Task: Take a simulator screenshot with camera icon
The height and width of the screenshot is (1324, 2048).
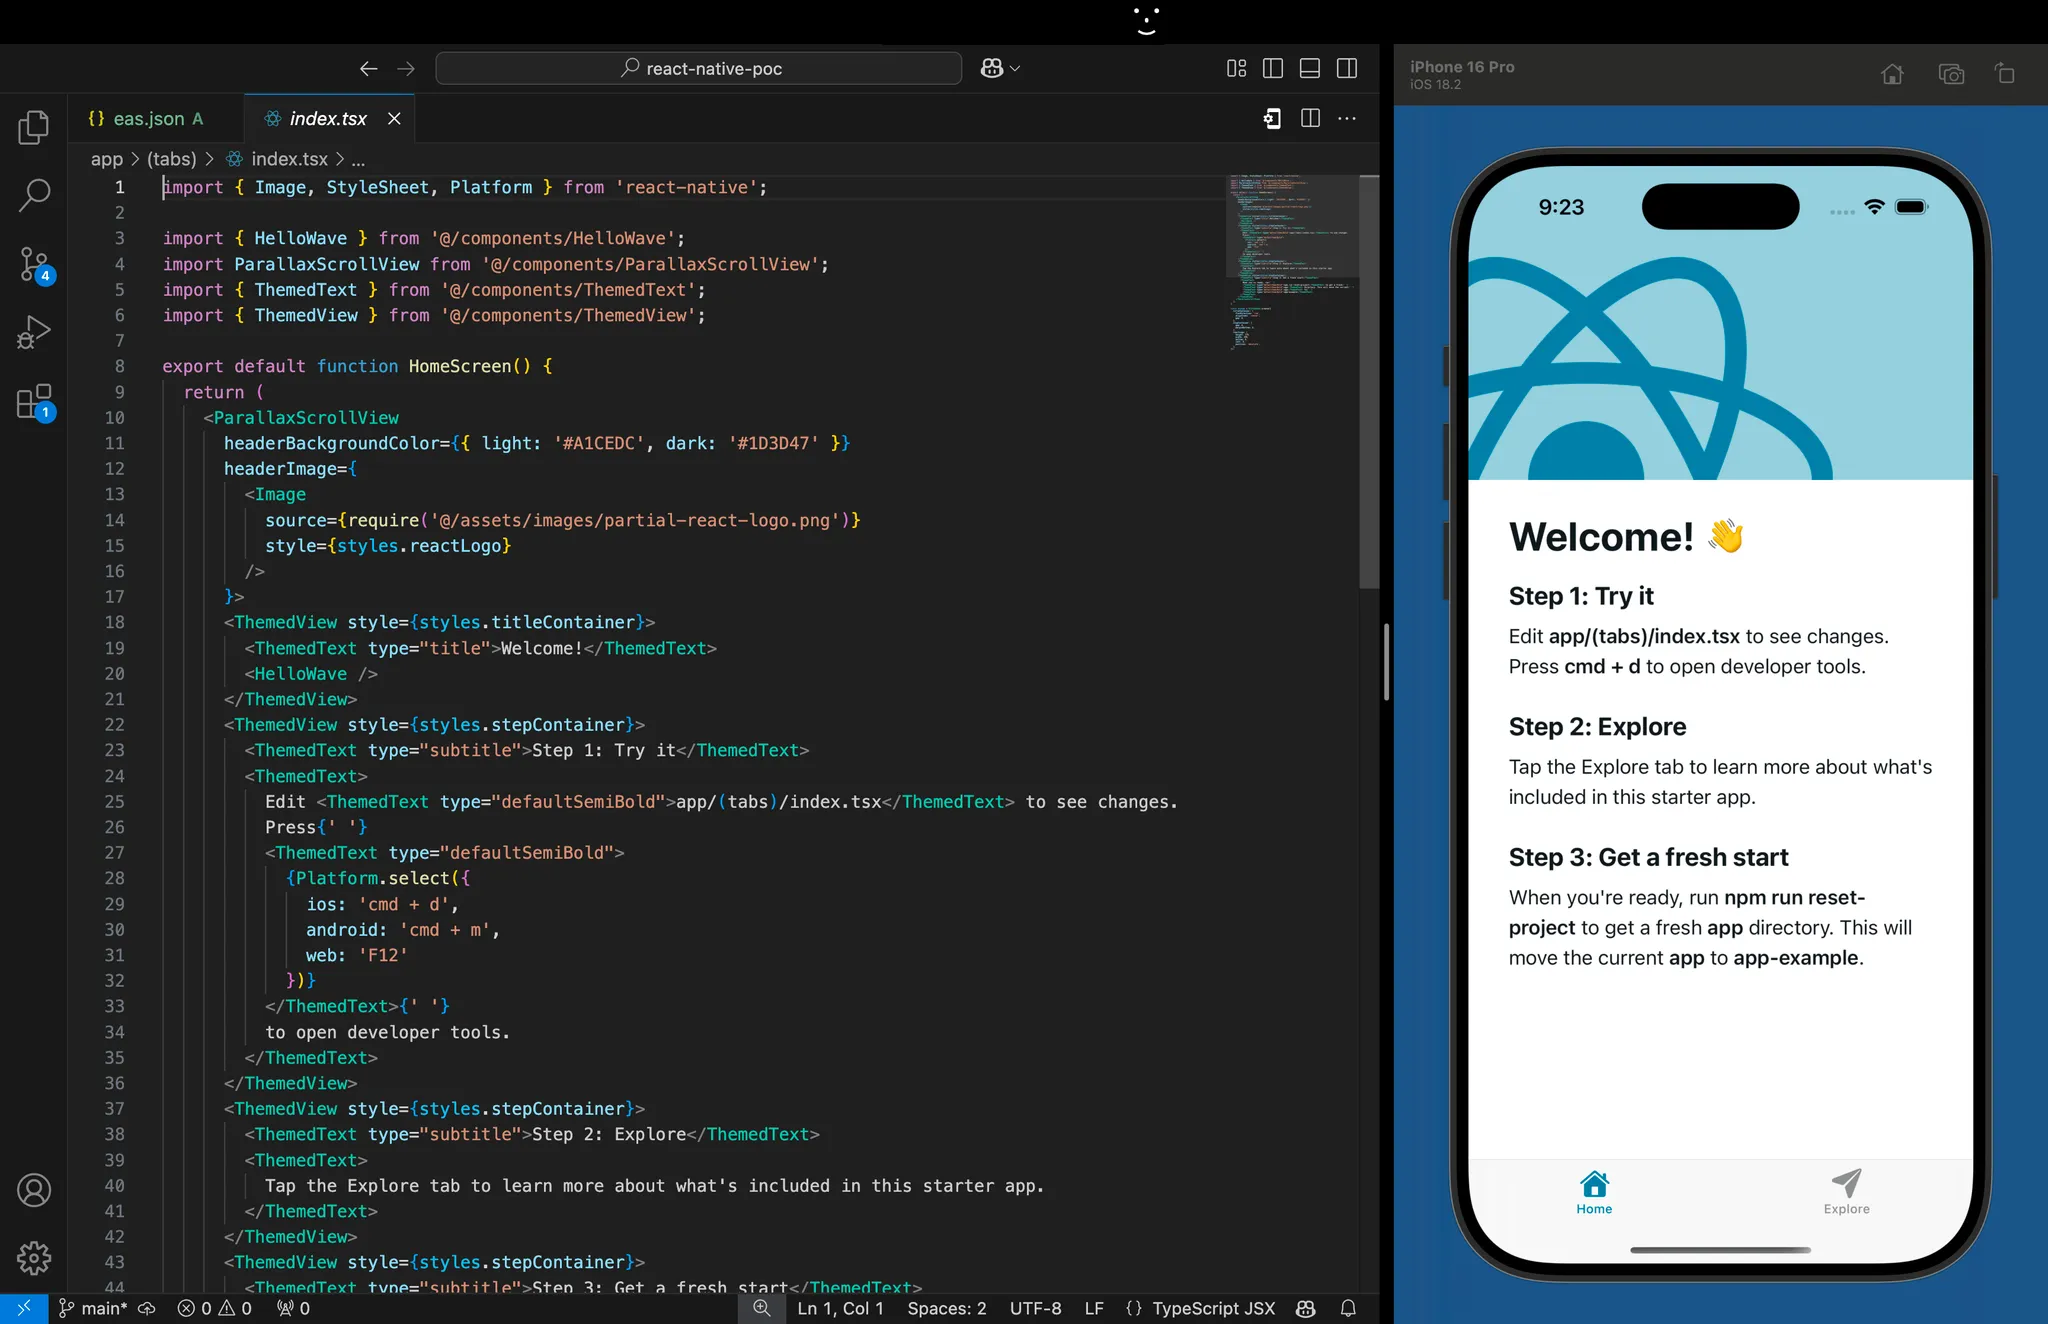Action: point(1950,74)
